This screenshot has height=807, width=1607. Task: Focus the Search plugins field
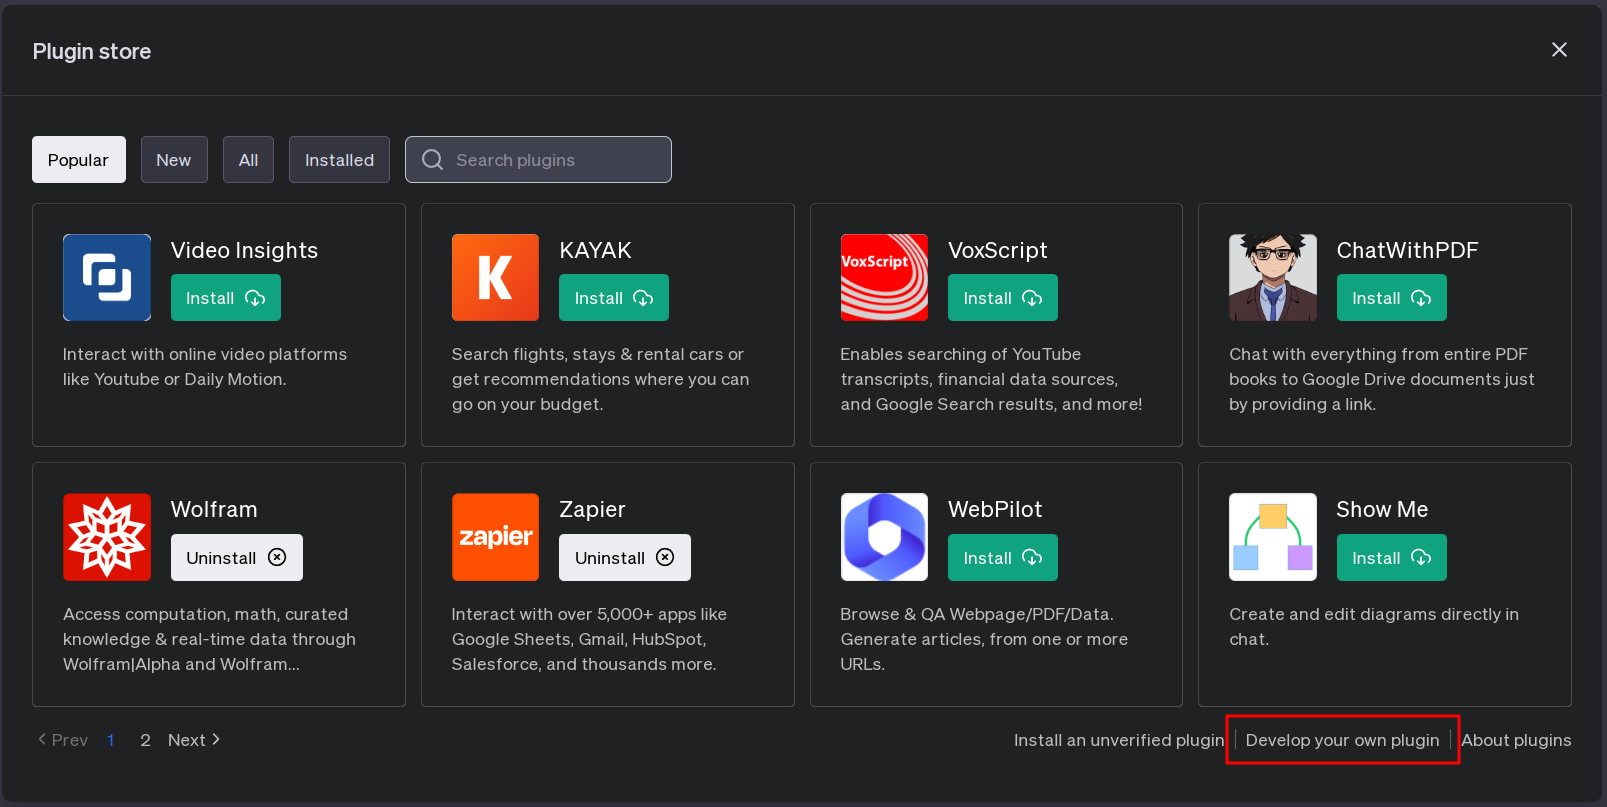point(555,160)
